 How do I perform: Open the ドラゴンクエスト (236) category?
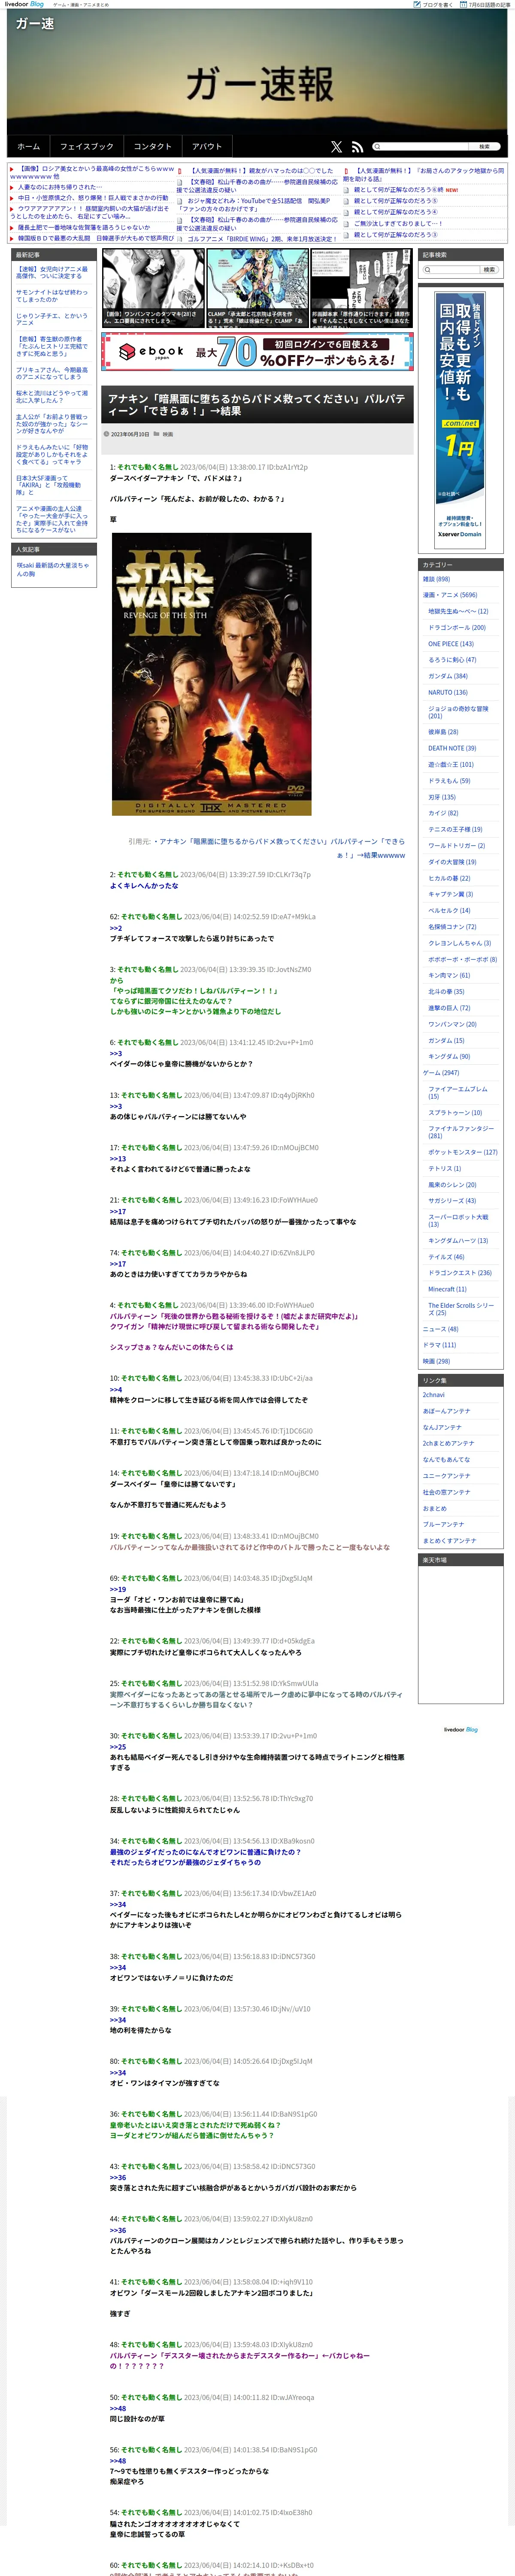point(460,1273)
